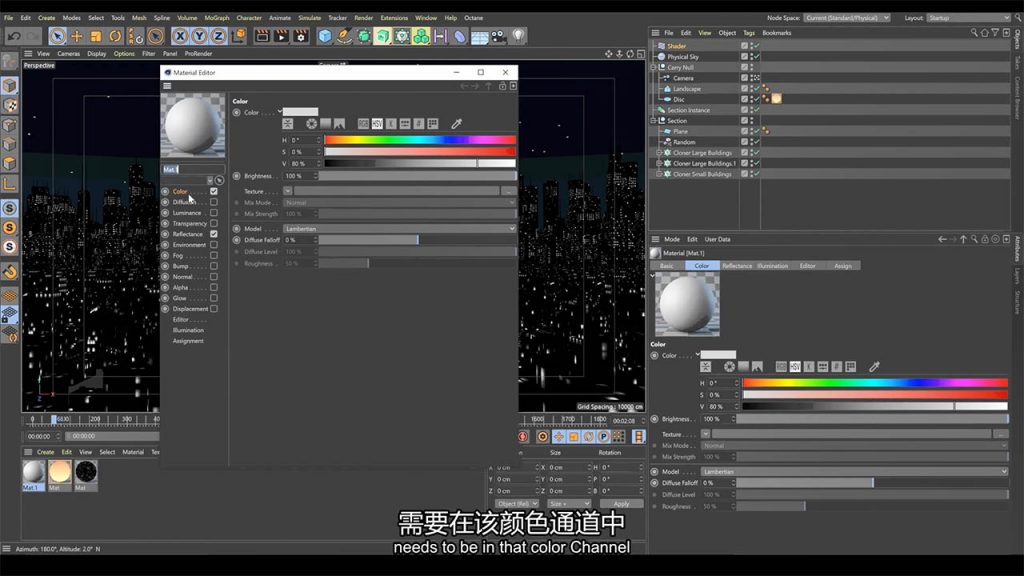Image resolution: width=1024 pixels, height=576 pixels.
Task: Collapse the Carry Null tree node
Action: pyautogui.click(x=654, y=67)
